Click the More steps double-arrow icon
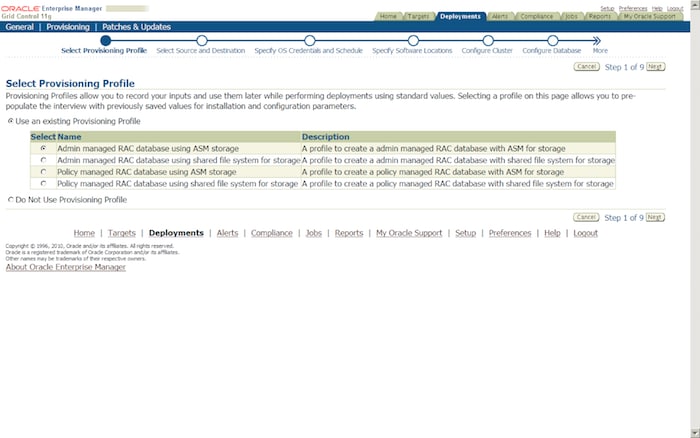The width and height of the screenshot is (700, 438). 596,41
